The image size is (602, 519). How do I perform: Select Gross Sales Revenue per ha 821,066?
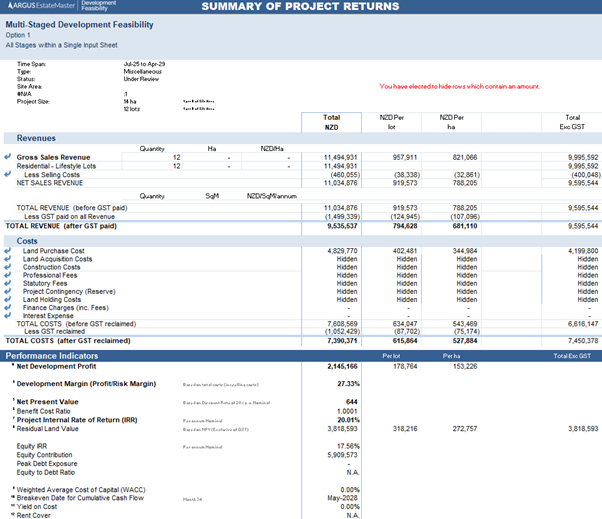(x=465, y=157)
